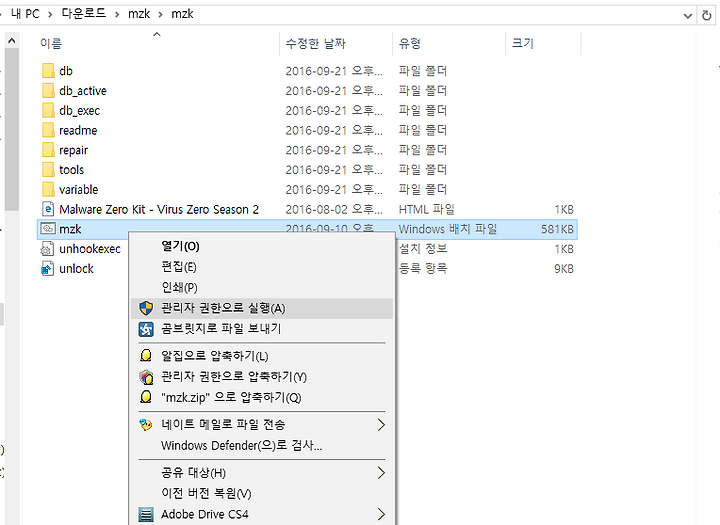720x525 pixels.
Task: Select the folder name "variable"
Action: pos(79,190)
